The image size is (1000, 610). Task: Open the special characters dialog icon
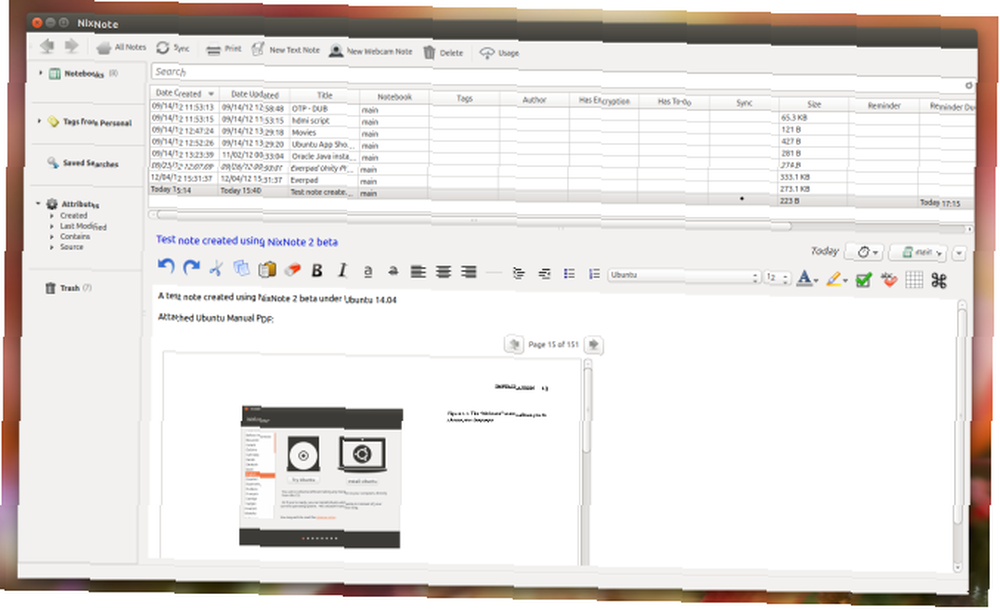(939, 281)
